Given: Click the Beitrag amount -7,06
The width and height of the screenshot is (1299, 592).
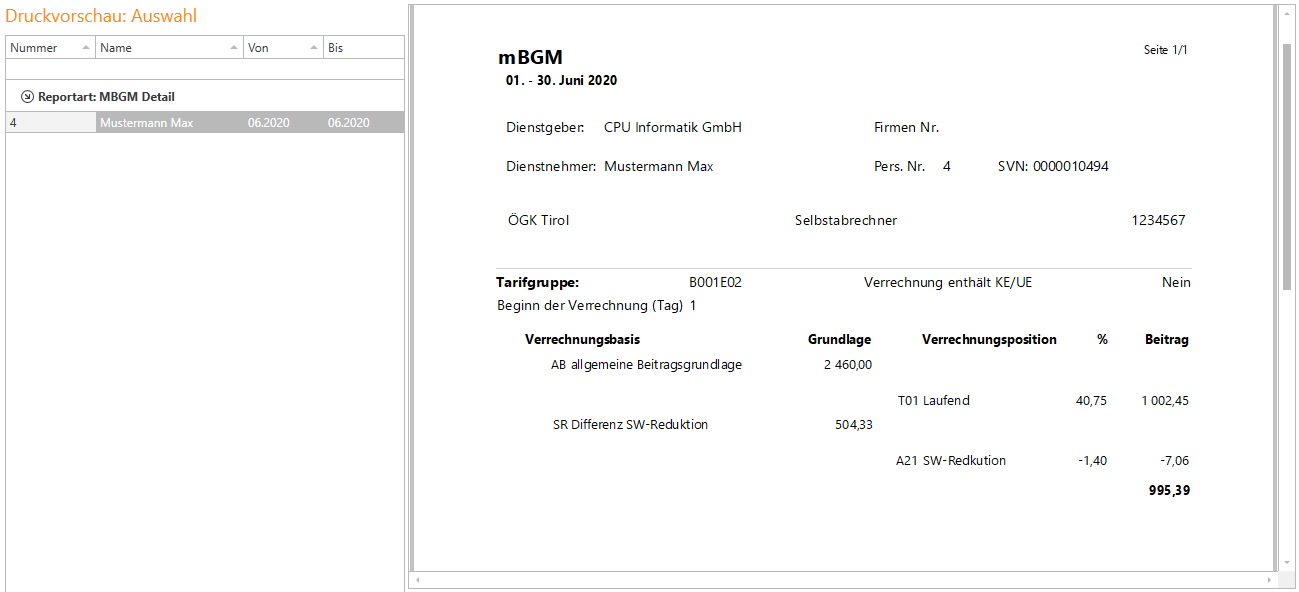Looking at the screenshot, I should 1174,461.
